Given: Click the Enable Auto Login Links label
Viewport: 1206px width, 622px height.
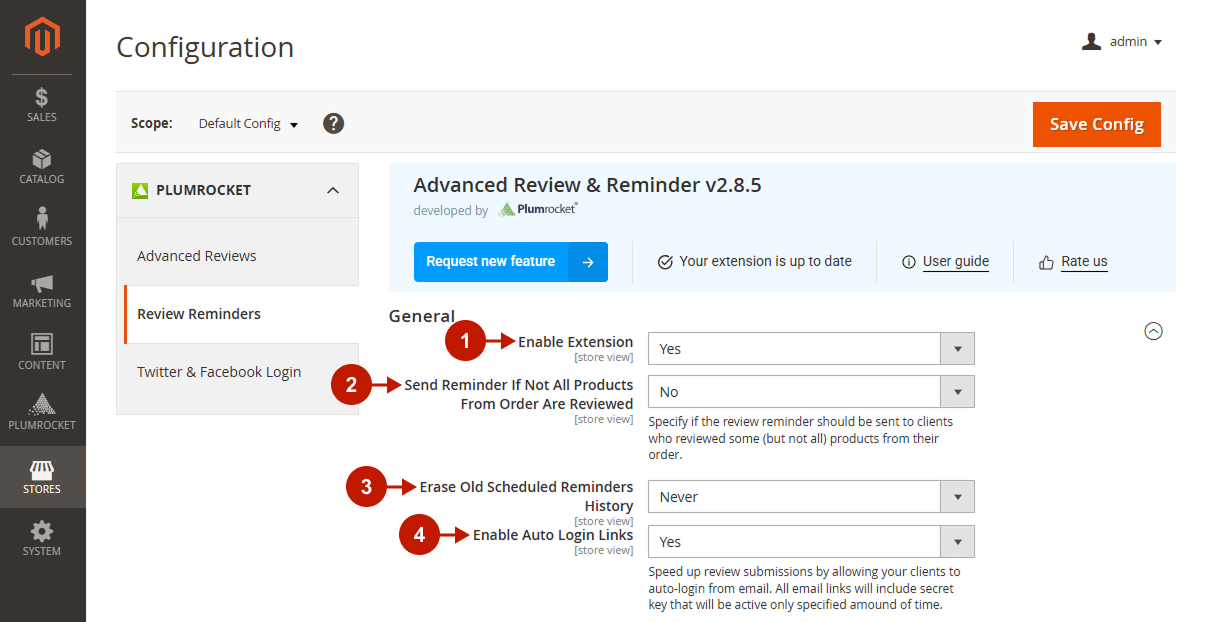Looking at the screenshot, I should coord(553,535).
